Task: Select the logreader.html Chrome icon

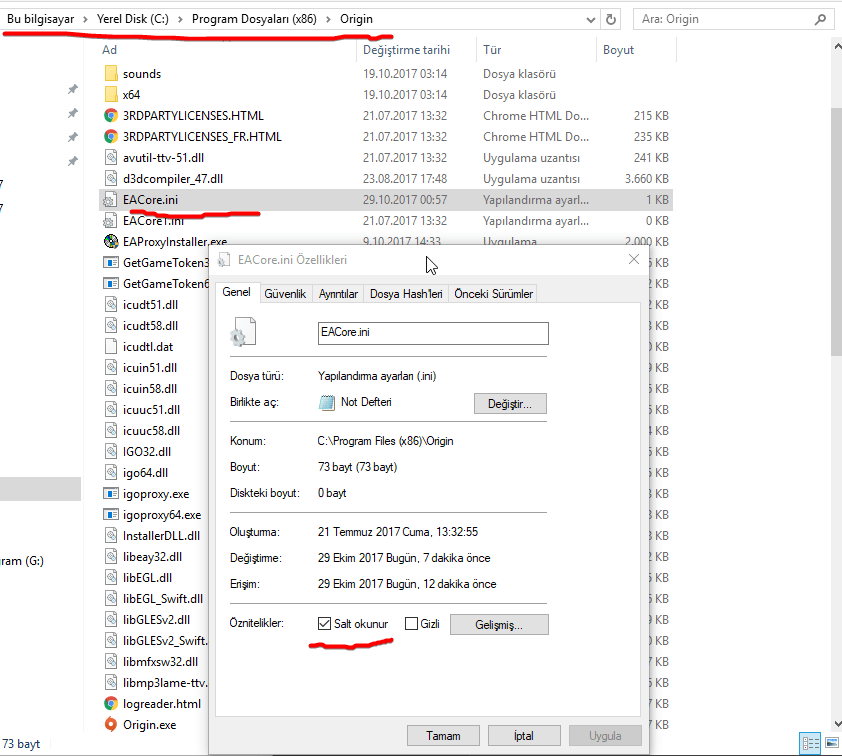Action: point(111,703)
